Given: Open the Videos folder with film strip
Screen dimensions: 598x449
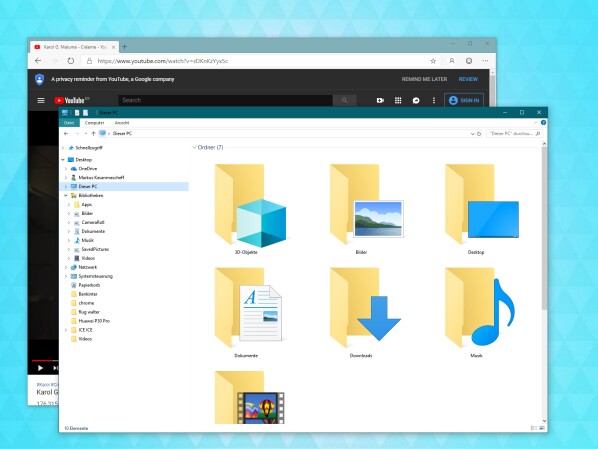Looking at the screenshot, I should [x=249, y=397].
